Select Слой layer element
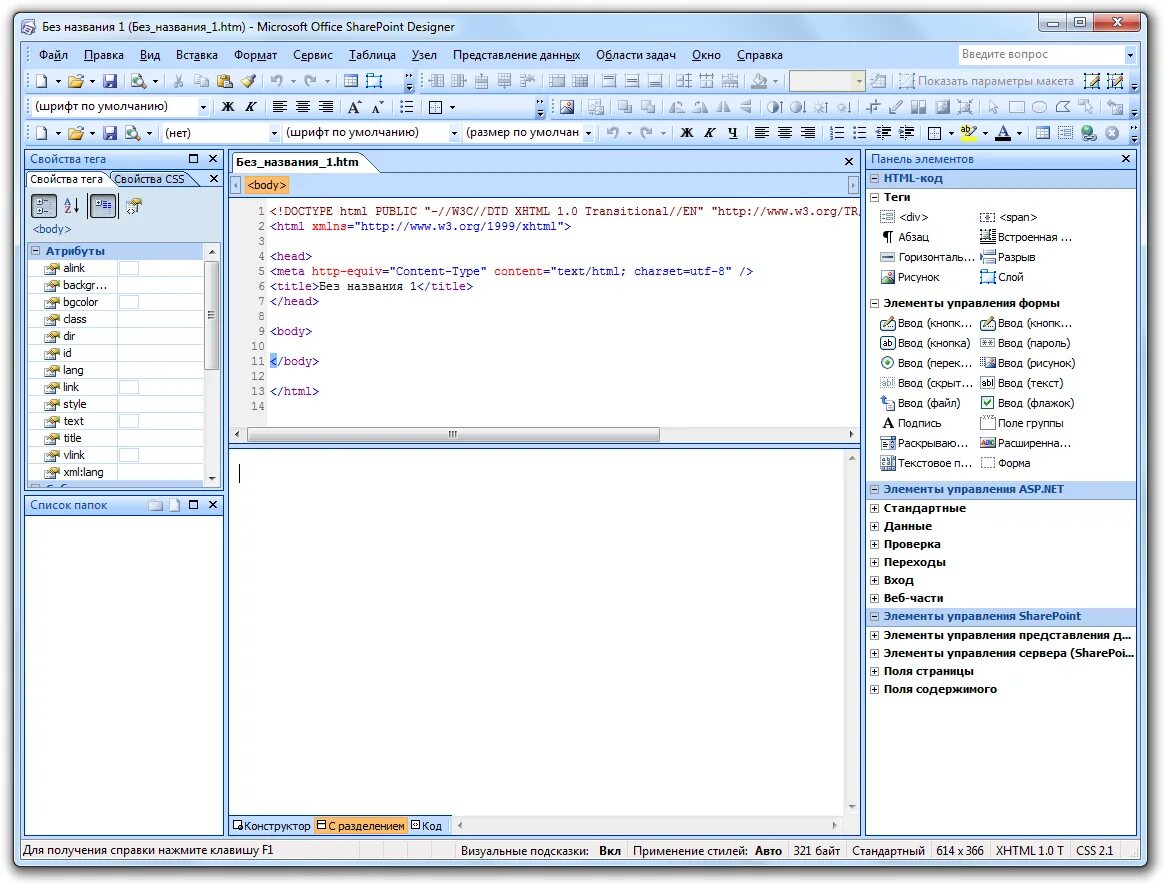 click(x=1002, y=277)
